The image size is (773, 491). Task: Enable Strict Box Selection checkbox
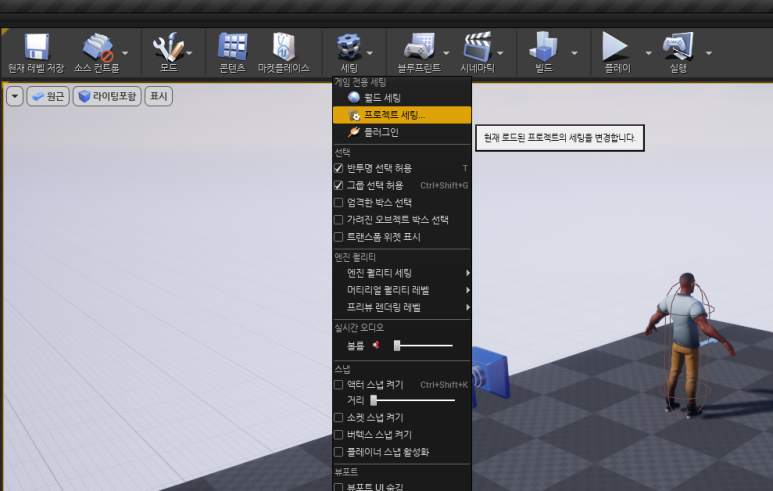pos(339,203)
